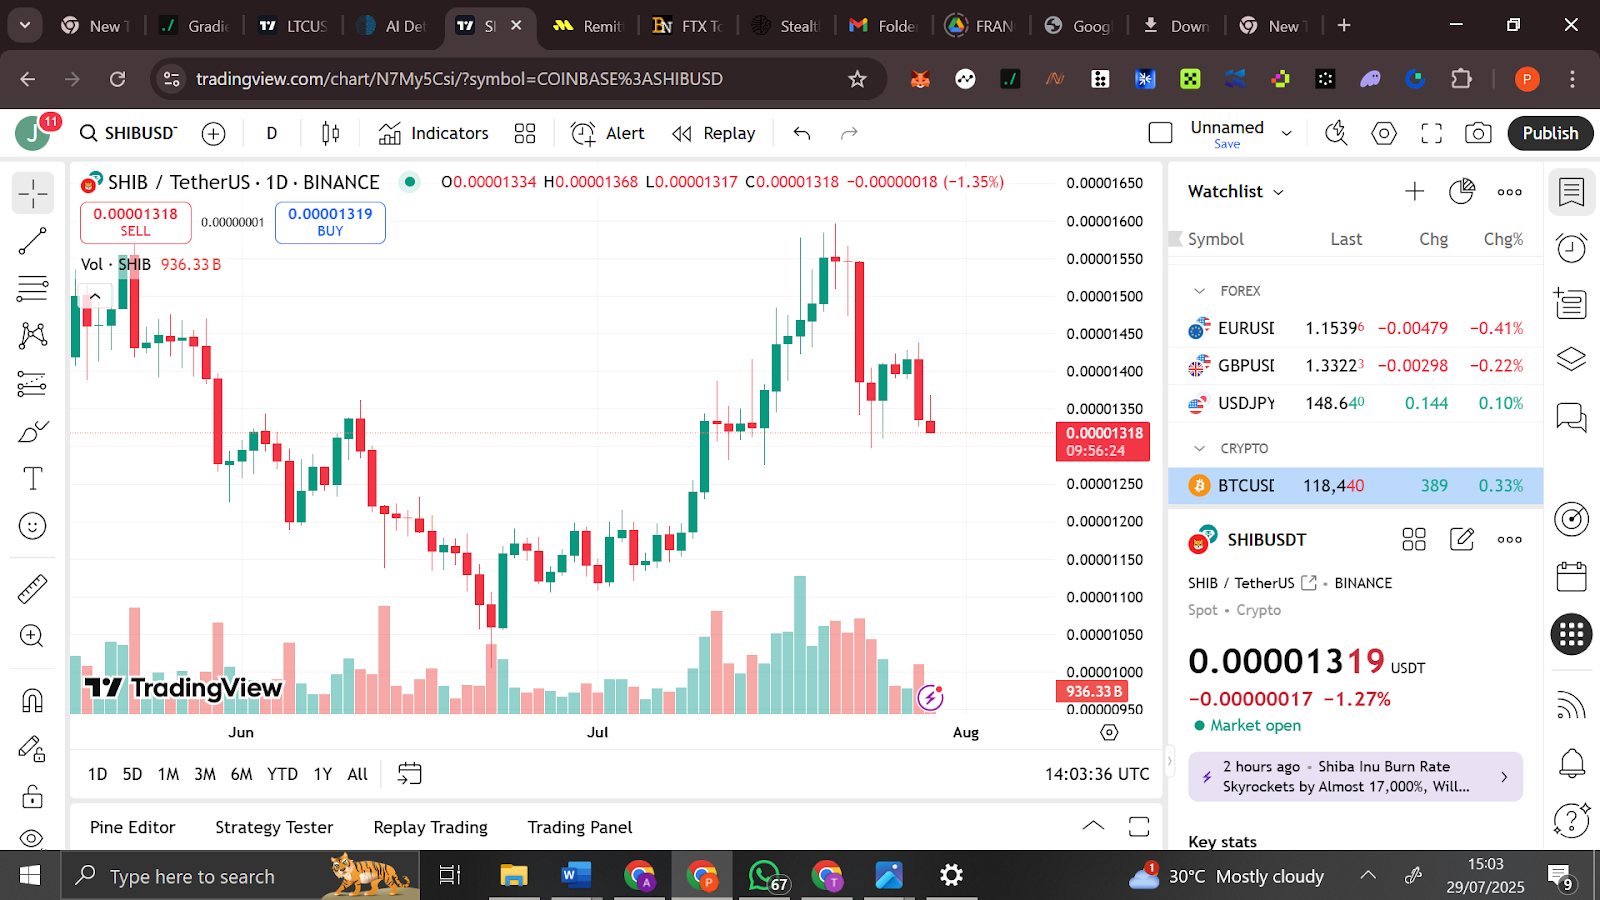1600x900 pixels.
Task: Open WhatsApp from the taskbar
Action: (767, 876)
